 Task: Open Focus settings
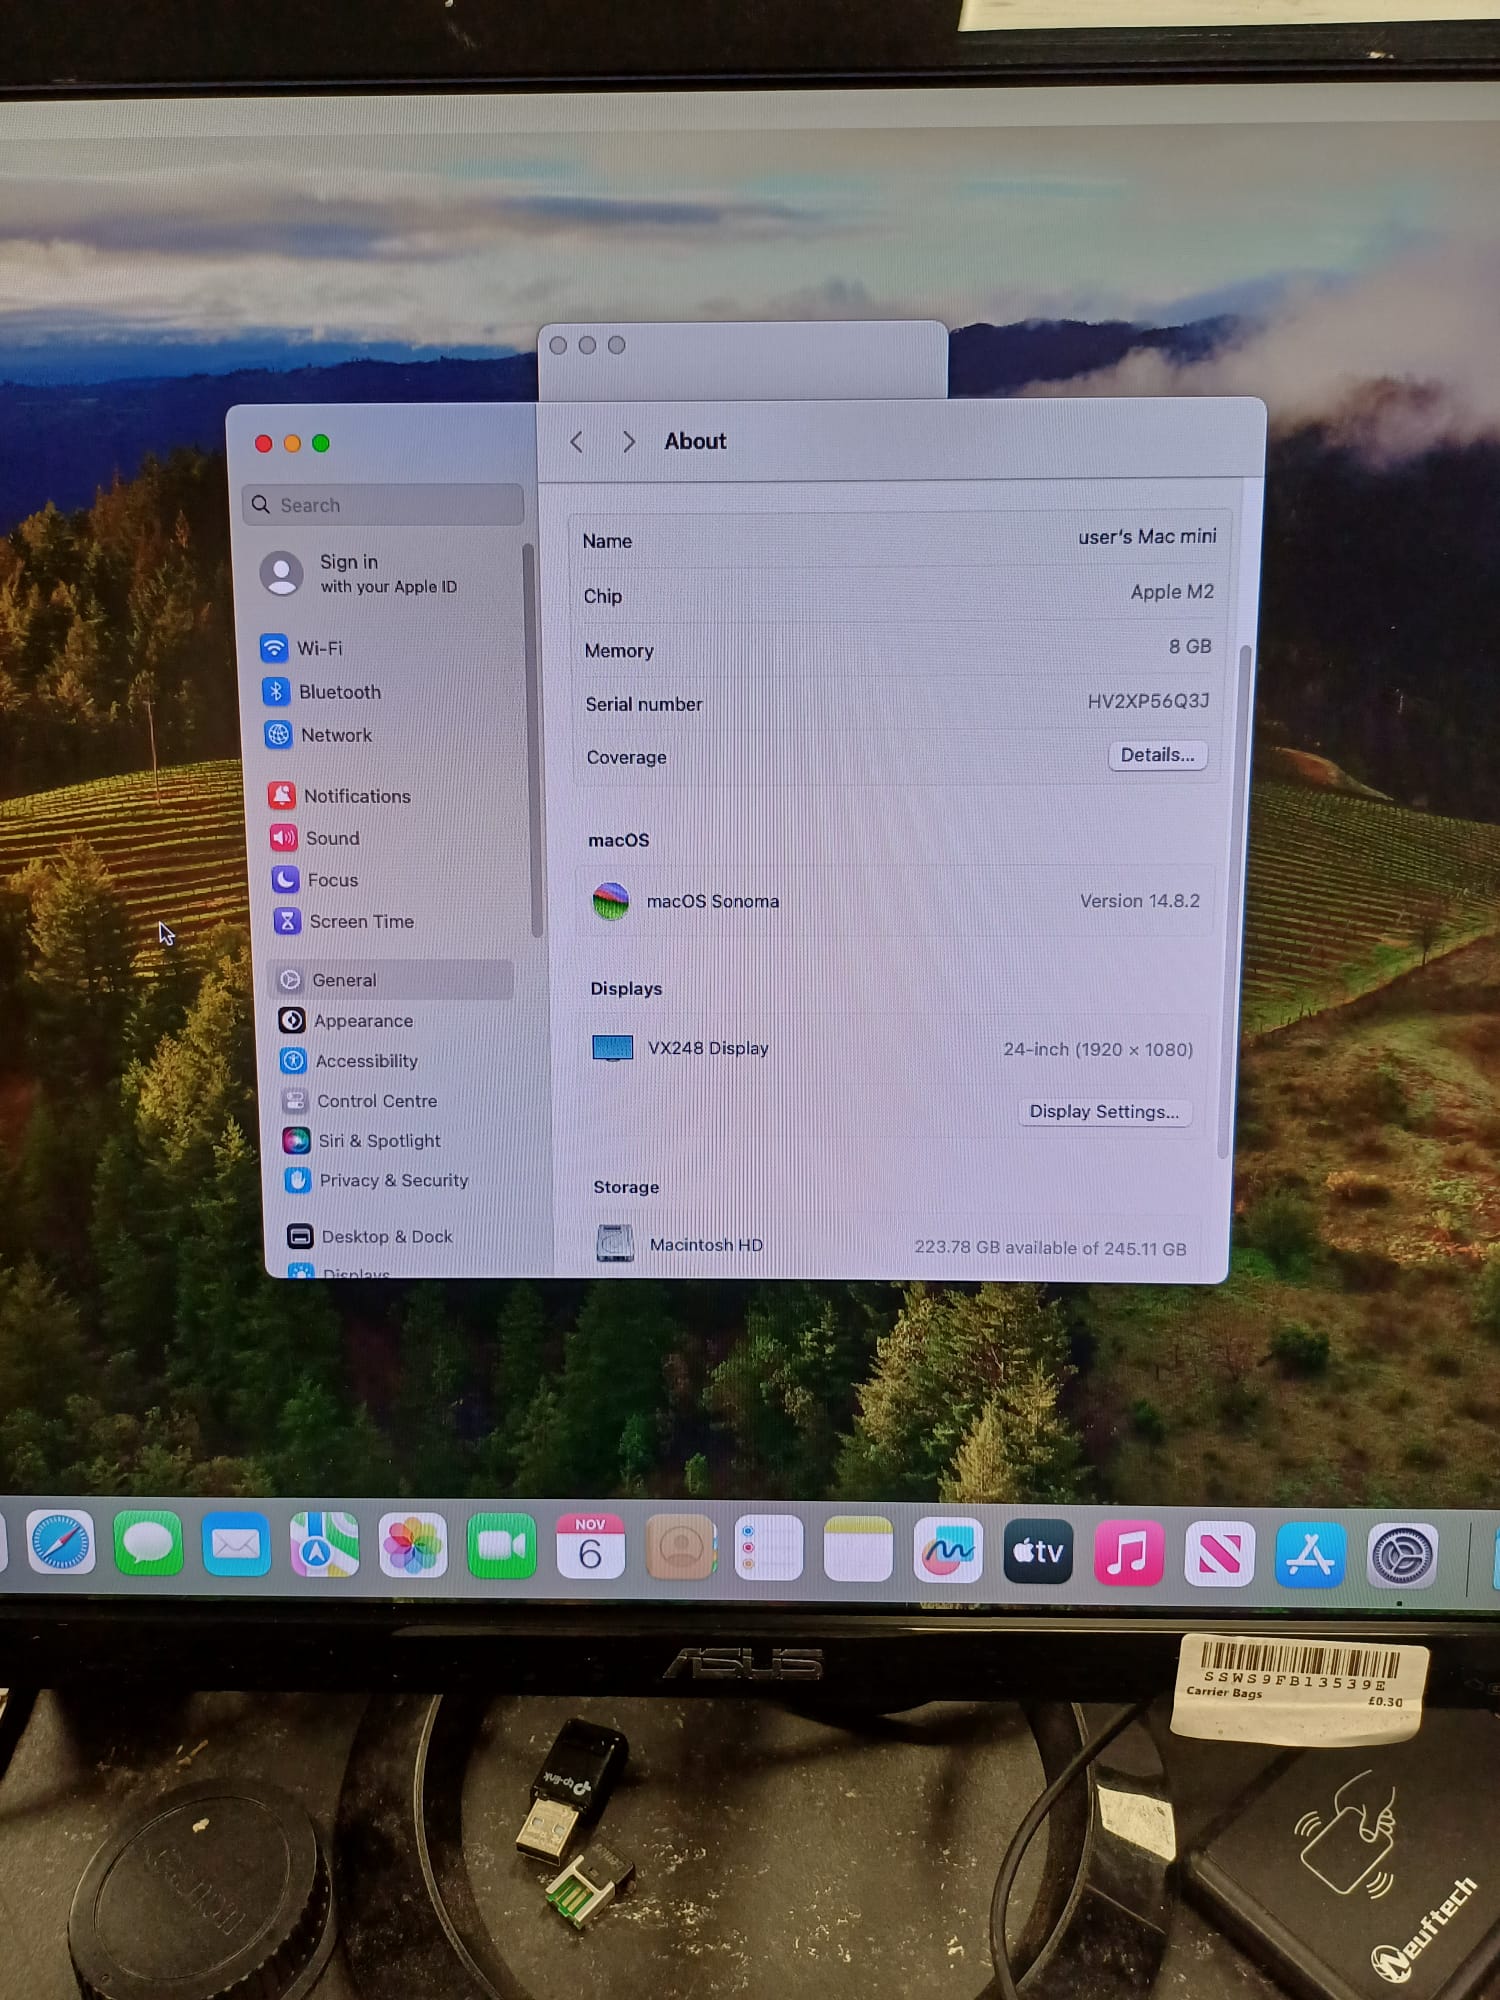pyautogui.click(x=332, y=880)
